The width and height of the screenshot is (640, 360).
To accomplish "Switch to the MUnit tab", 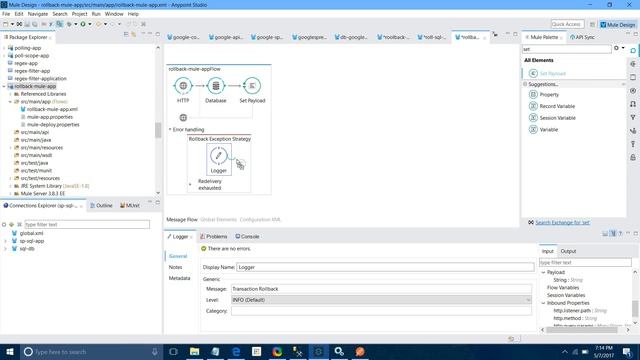I will [130, 206].
